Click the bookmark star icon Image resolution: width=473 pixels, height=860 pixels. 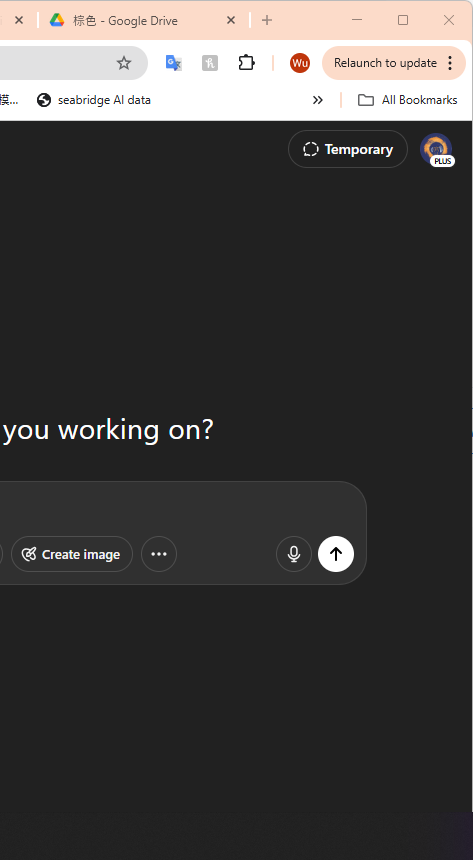pyautogui.click(x=124, y=63)
